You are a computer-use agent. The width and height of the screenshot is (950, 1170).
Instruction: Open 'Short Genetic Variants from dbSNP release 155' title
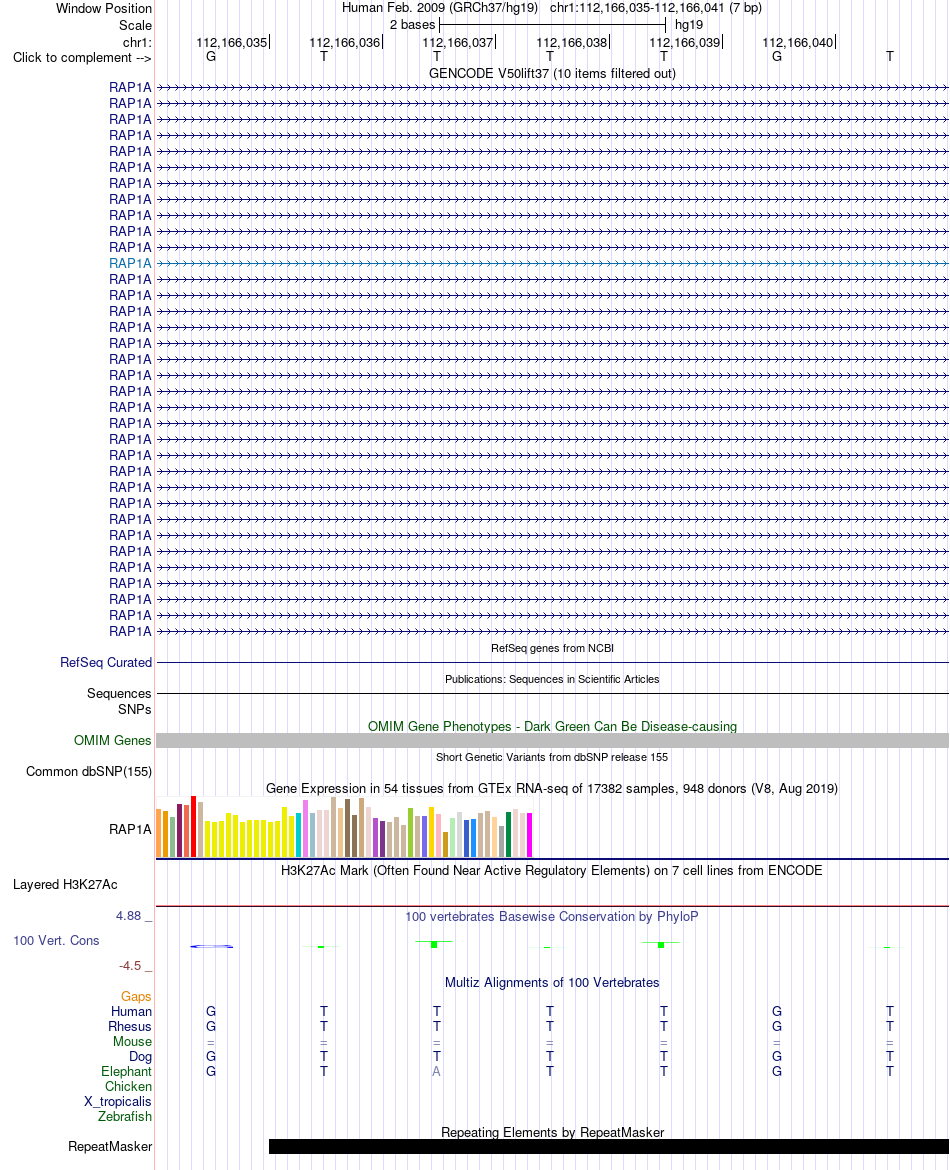click(x=552, y=757)
